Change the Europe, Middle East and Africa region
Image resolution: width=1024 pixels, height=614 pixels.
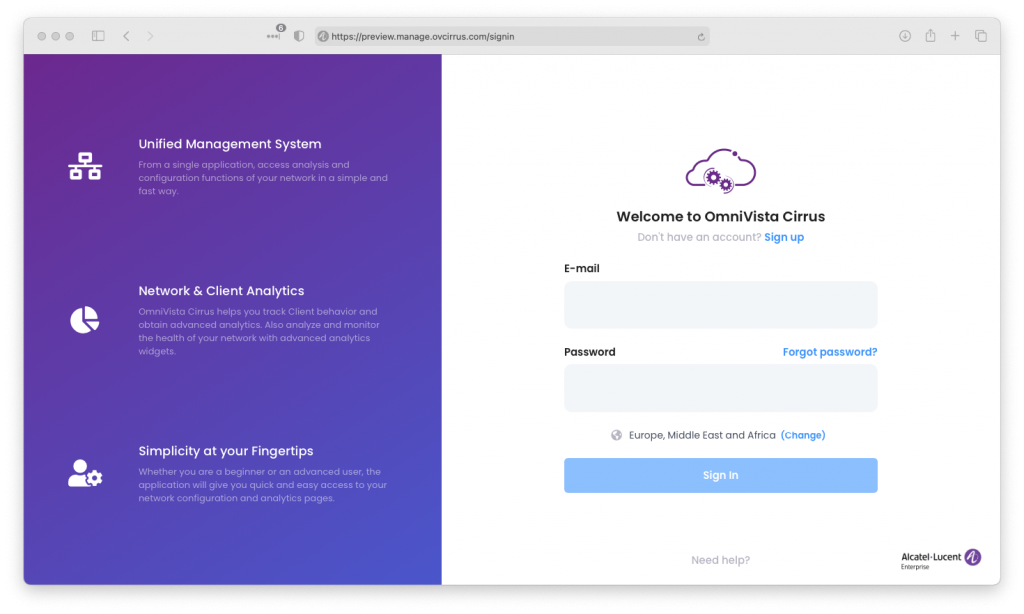point(803,435)
